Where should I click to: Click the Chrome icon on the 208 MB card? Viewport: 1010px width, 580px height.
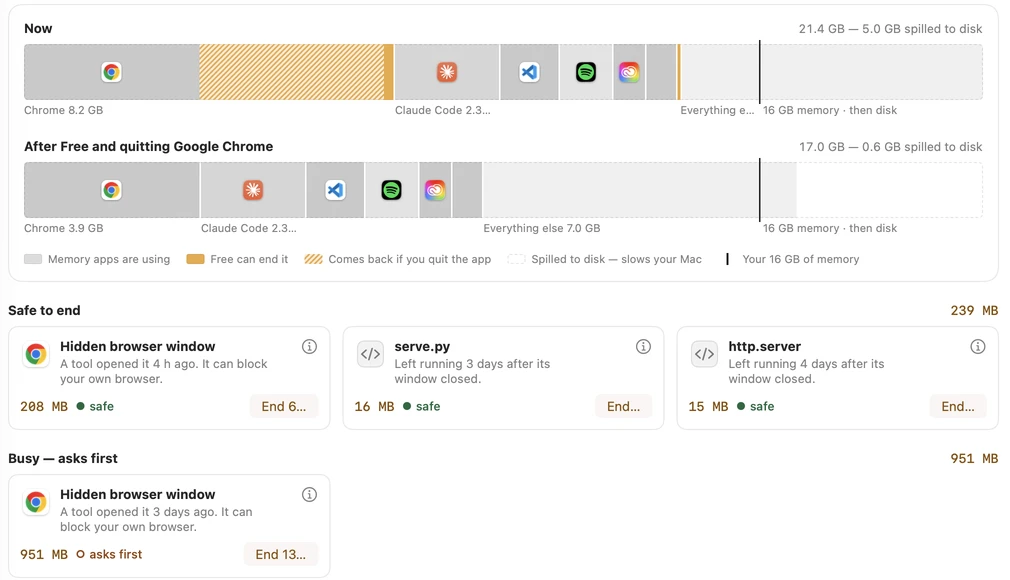point(36,354)
